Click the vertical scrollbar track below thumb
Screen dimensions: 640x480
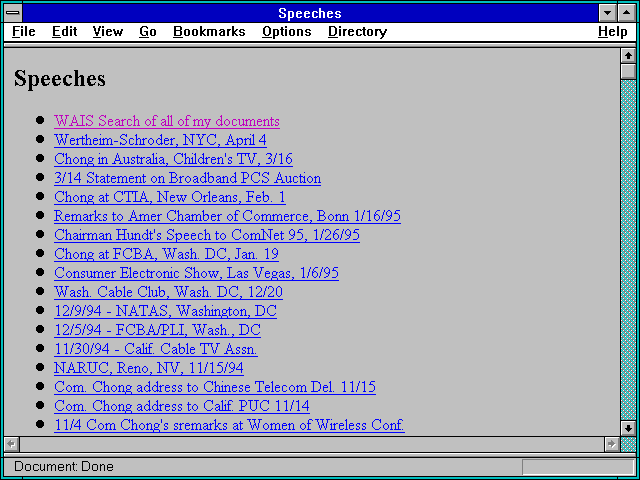pos(628,250)
